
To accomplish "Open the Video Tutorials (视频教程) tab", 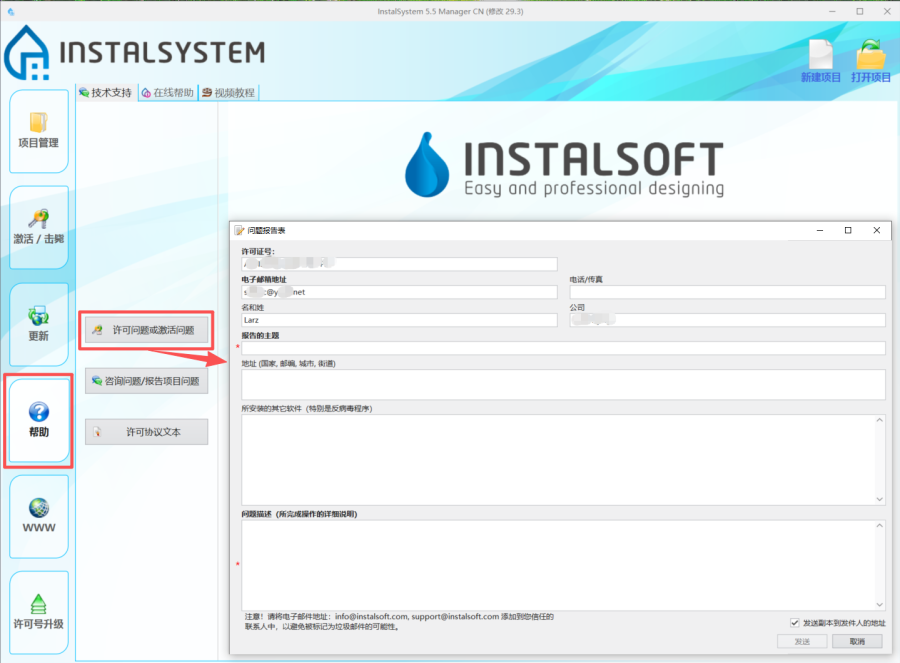I will [x=228, y=93].
